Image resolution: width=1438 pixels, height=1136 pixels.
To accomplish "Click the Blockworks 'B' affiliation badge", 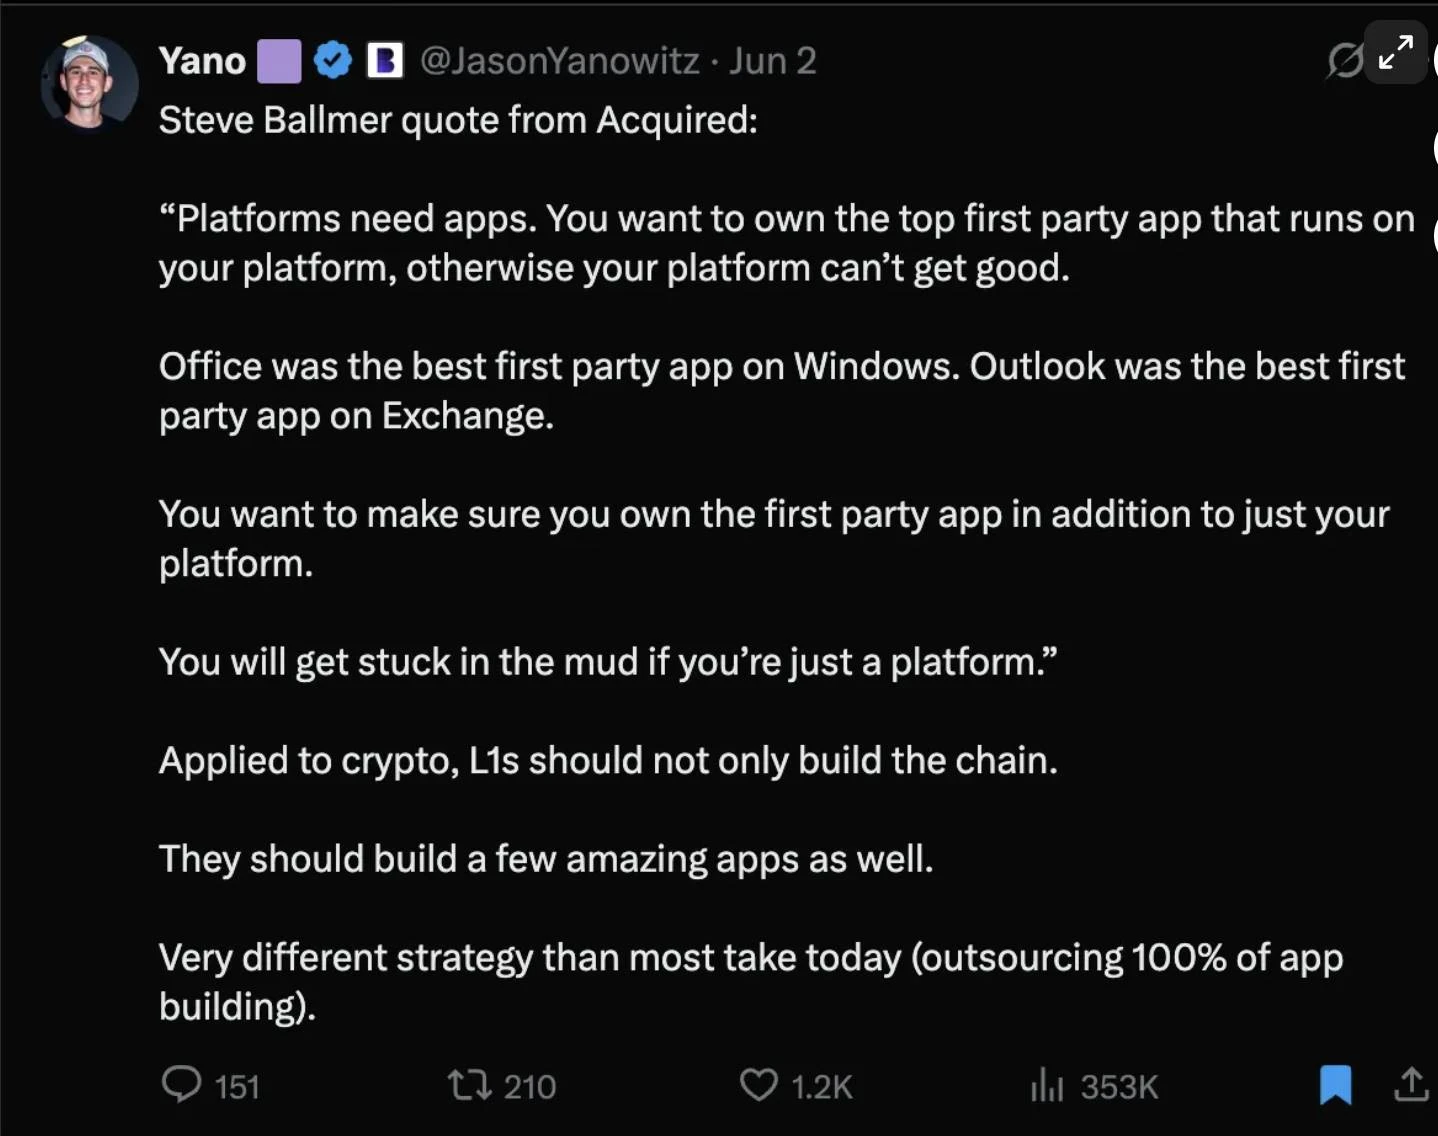I will (384, 60).
